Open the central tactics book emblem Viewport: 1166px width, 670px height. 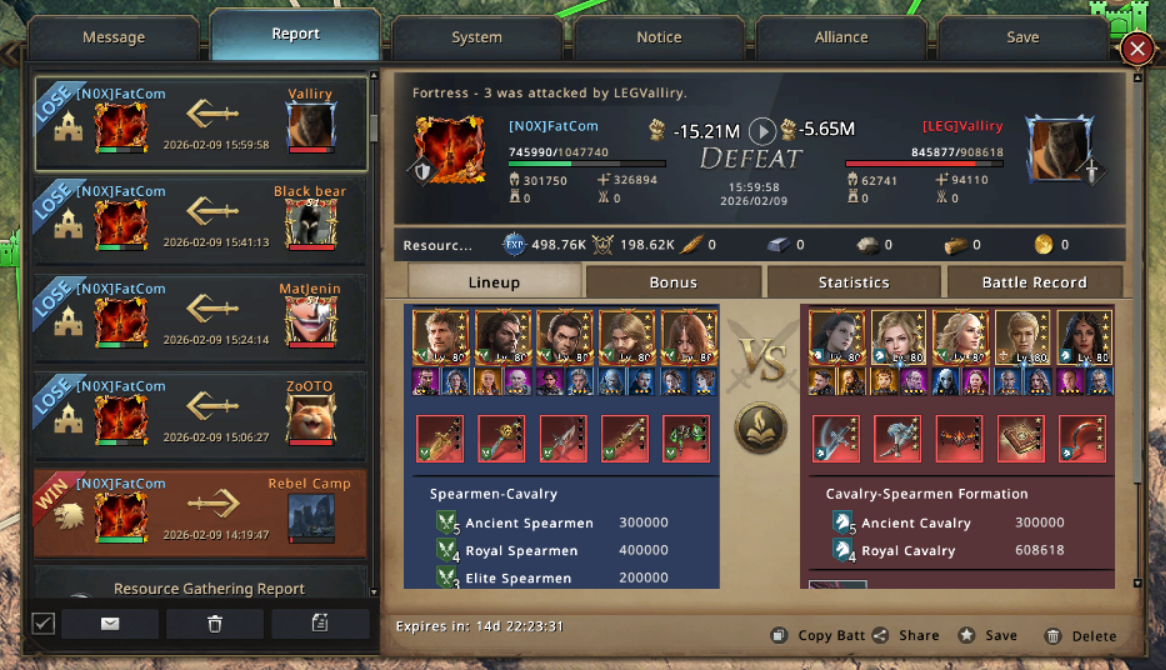[x=760, y=428]
